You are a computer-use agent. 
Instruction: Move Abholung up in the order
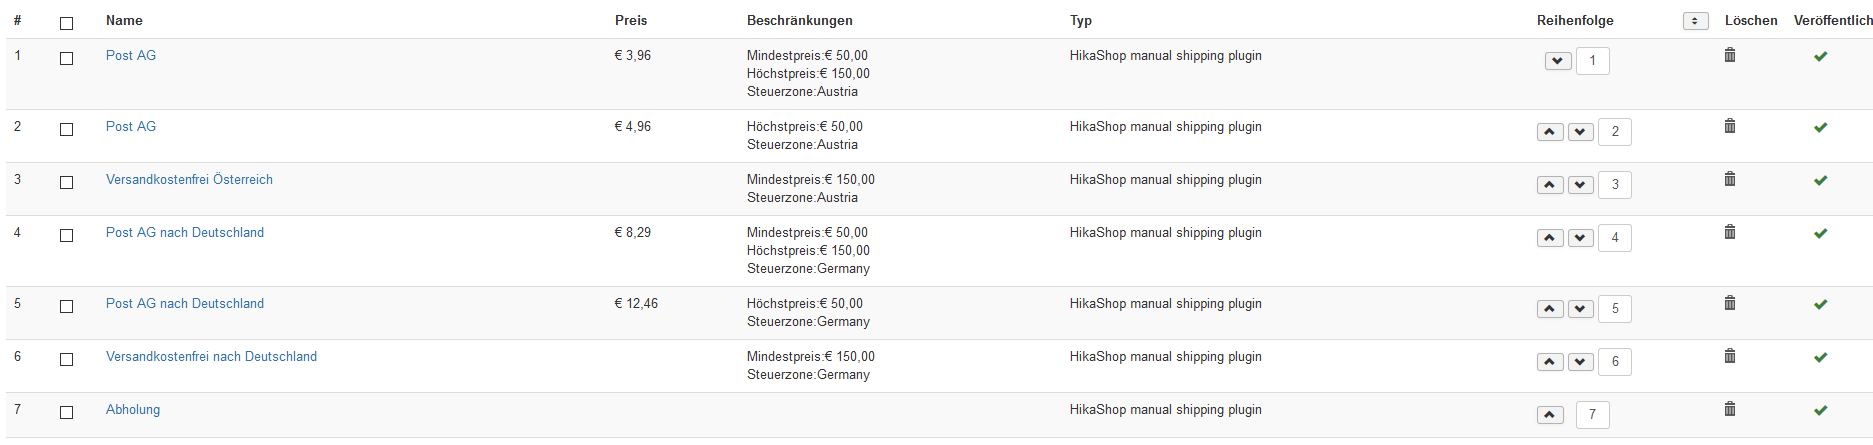1550,415
